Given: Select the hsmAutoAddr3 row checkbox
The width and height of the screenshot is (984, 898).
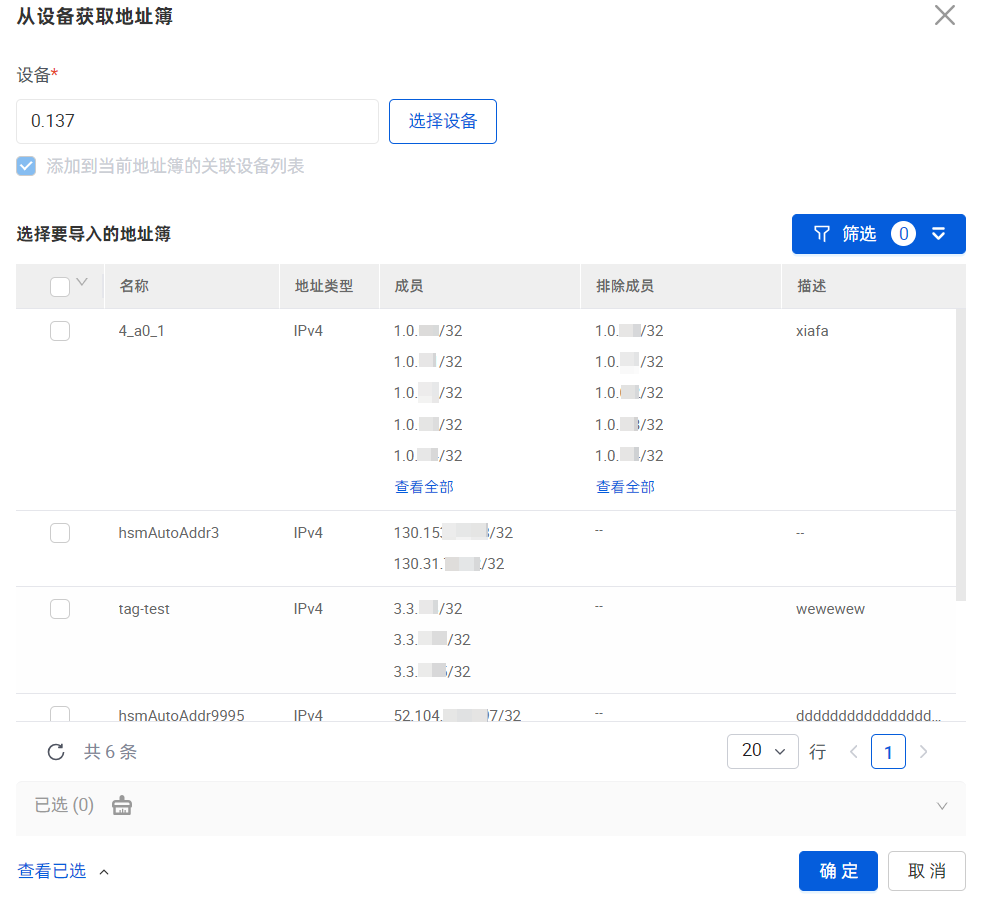Looking at the screenshot, I should tap(60, 533).
